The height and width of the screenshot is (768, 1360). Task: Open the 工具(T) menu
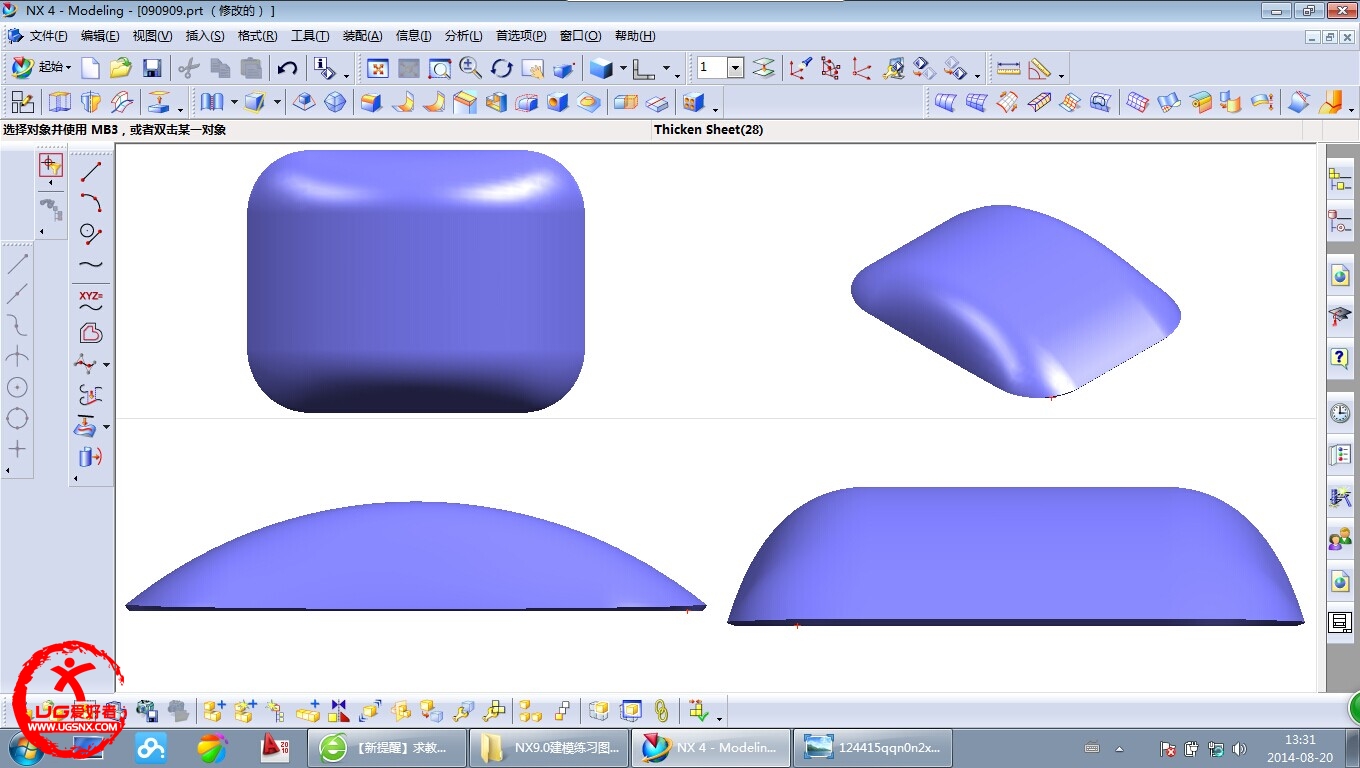[310, 36]
